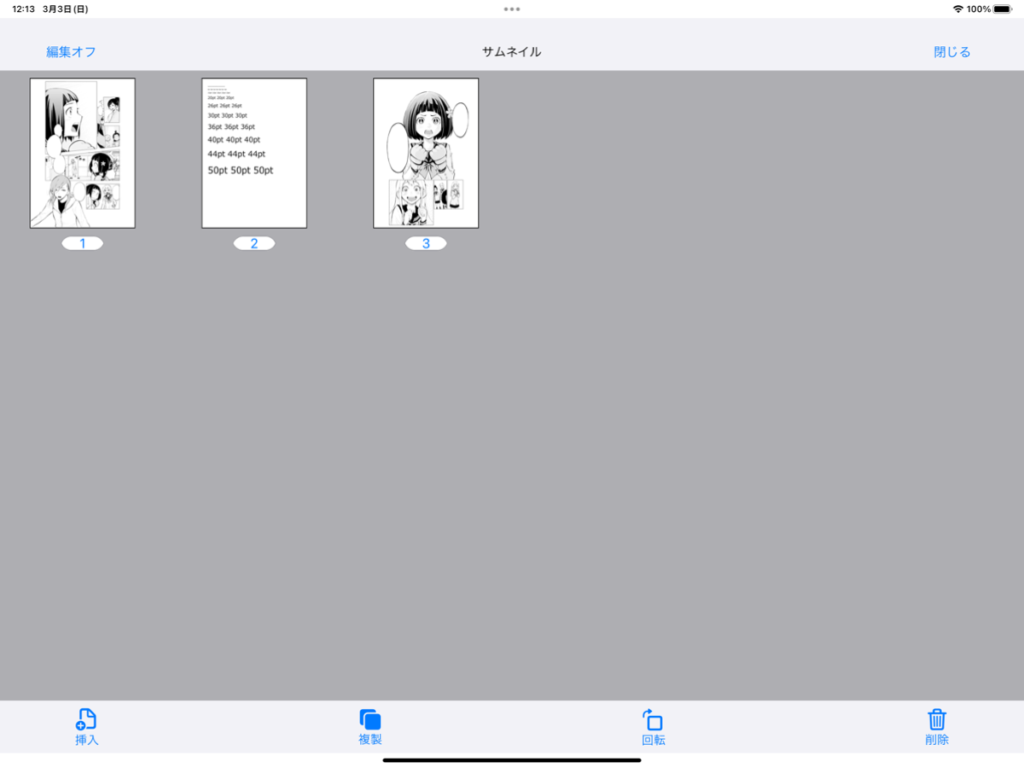Select page 3 manga girl thumbnail
This screenshot has height=768, width=1024.
(426, 153)
